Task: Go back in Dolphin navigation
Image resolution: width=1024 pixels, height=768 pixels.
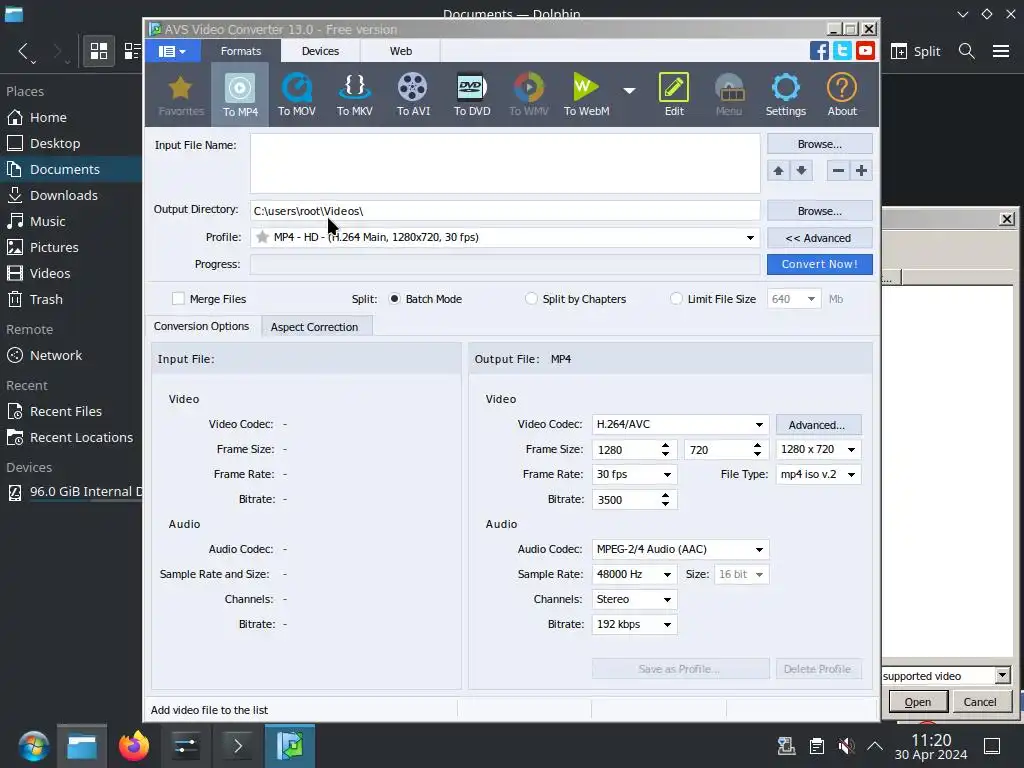Action: pyautogui.click(x=24, y=51)
